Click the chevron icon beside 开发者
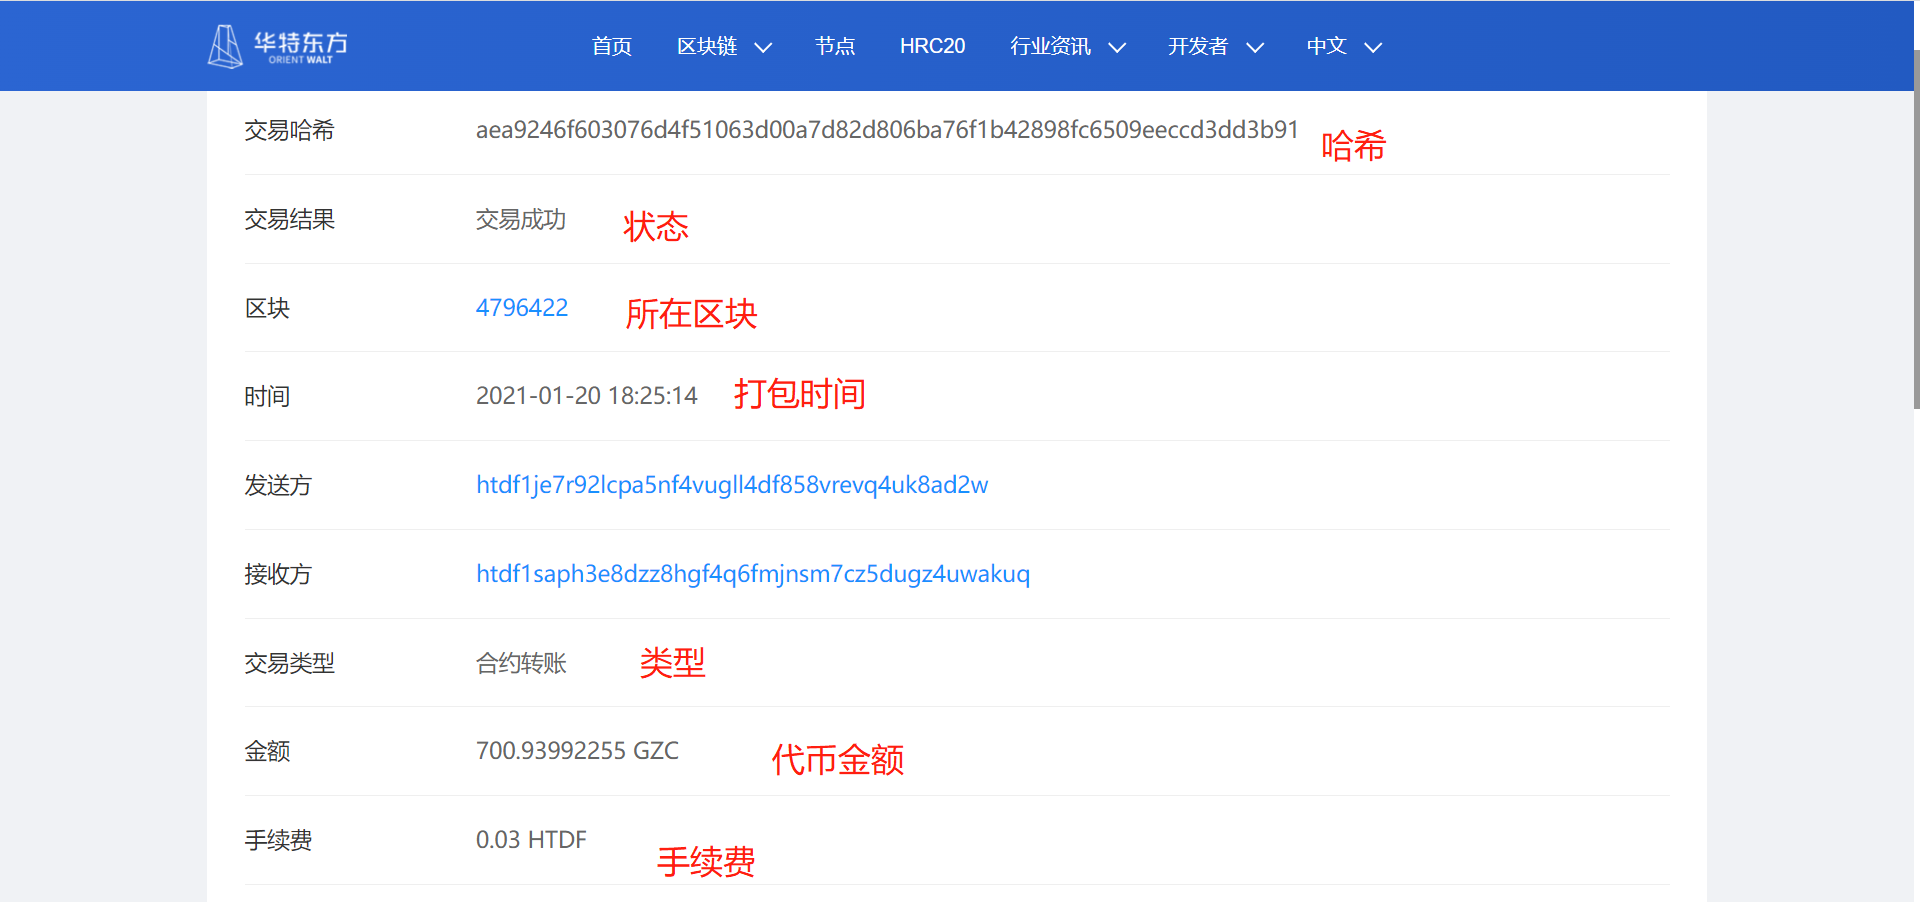Screen dimensions: 1920x902 click(x=1255, y=46)
